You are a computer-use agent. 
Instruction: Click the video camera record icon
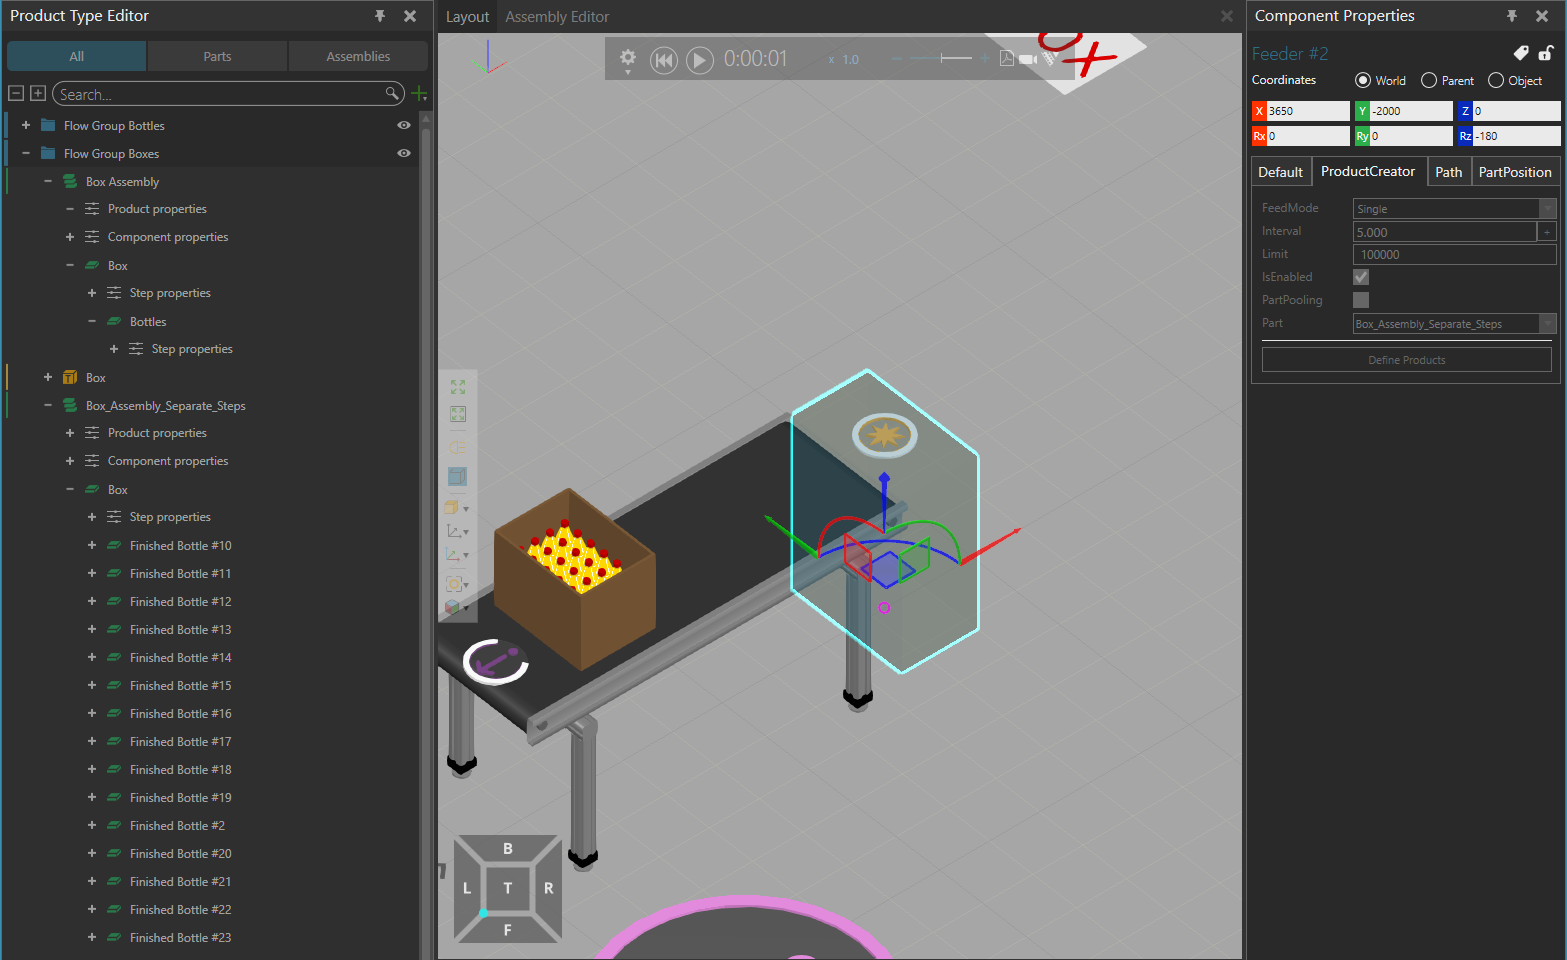(x=1027, y=59)
